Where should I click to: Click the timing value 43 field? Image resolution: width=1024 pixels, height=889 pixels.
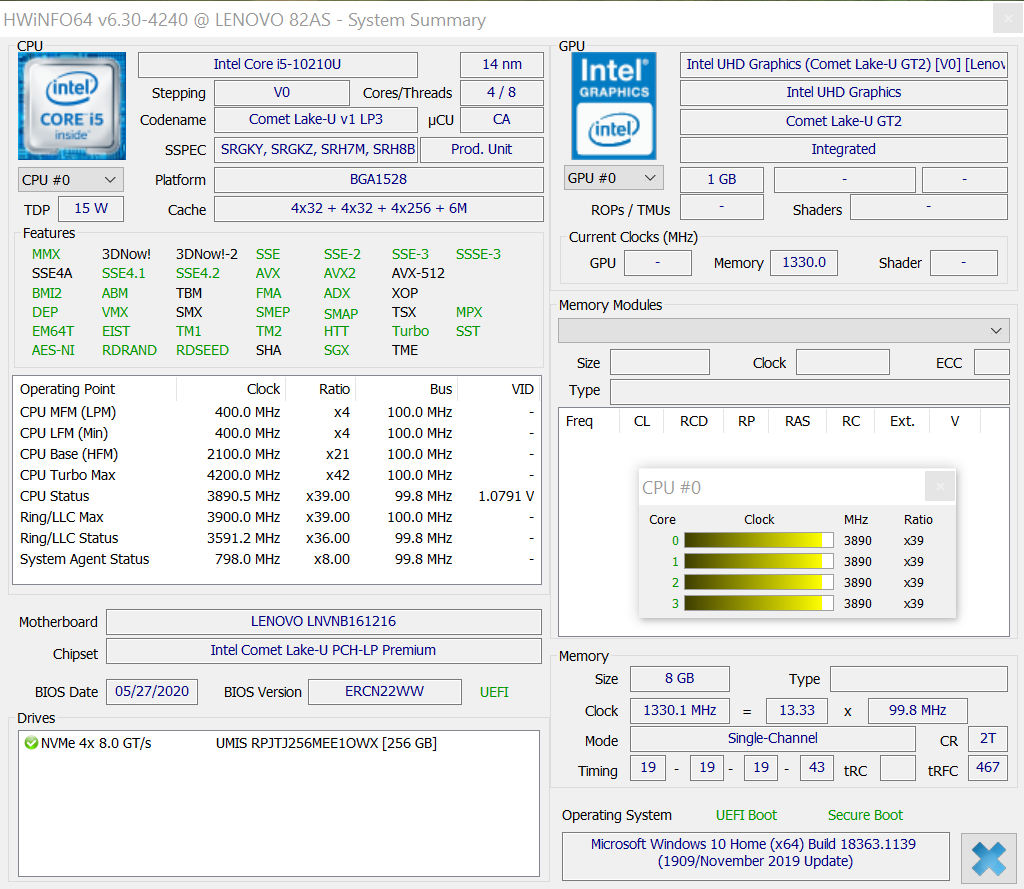pyautogui.click(x=816, y=768)
